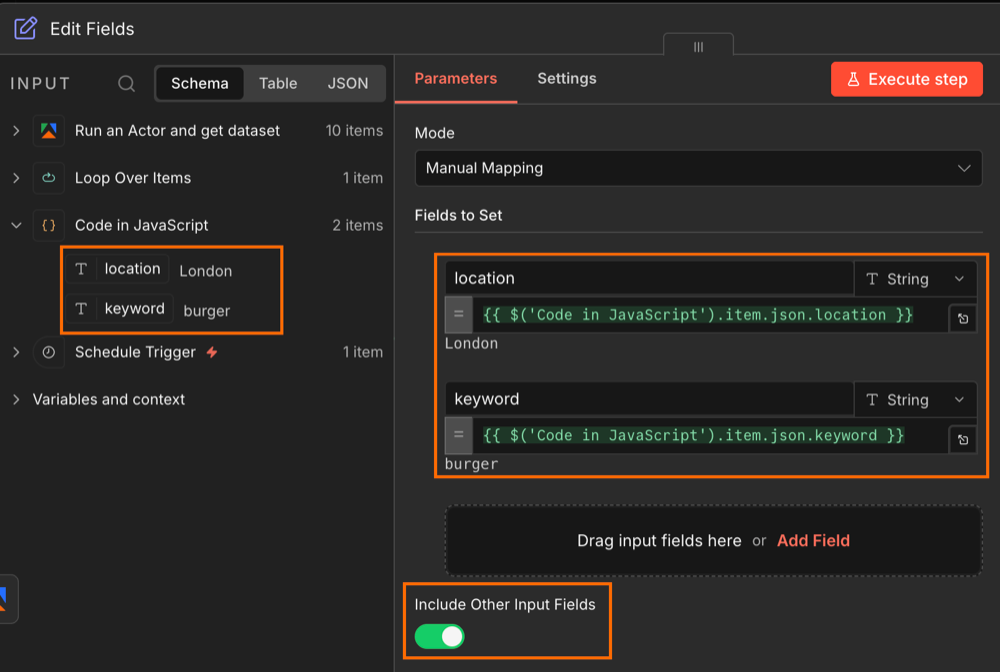Click Add Field to create a new field
This screenshot has height=672, width=1000.
pyautogui.click(x=813, y=540)
